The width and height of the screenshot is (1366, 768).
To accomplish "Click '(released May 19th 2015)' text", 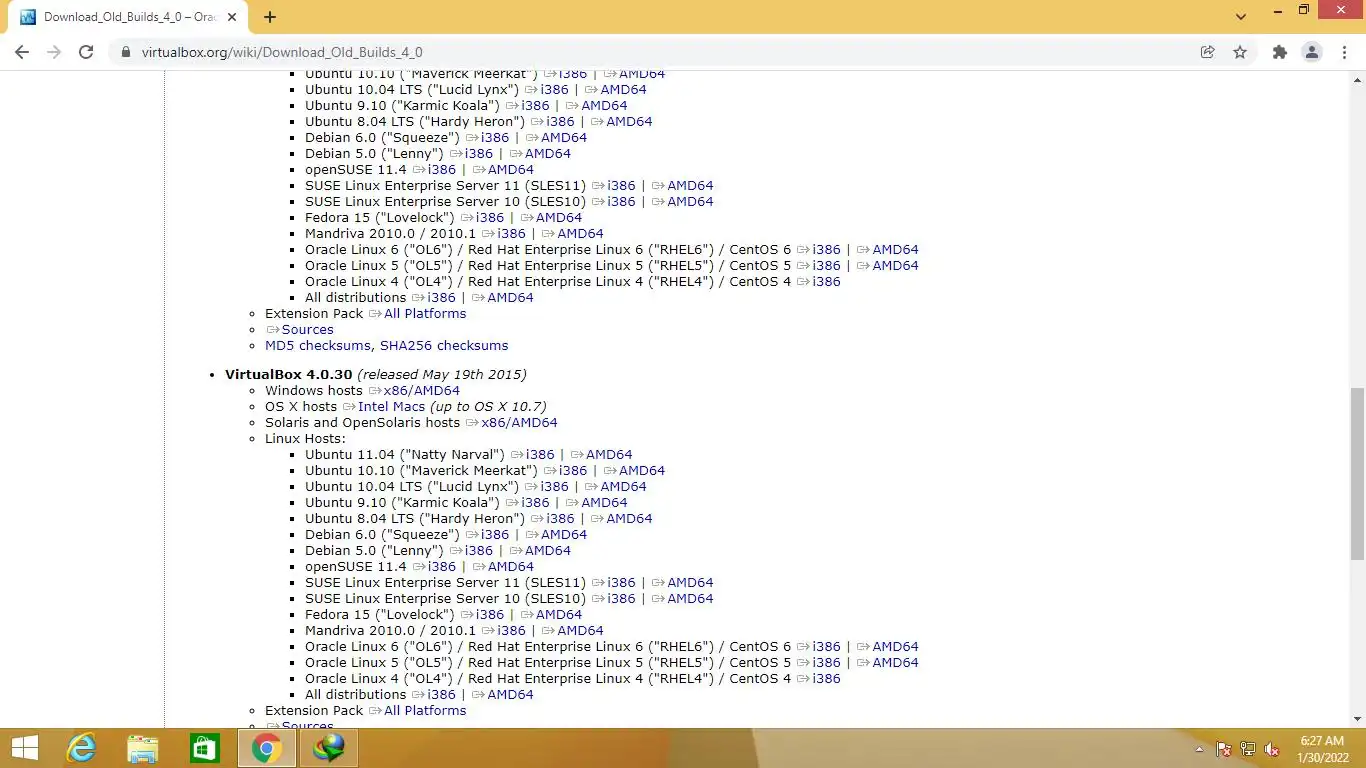I will click(442, 374).
